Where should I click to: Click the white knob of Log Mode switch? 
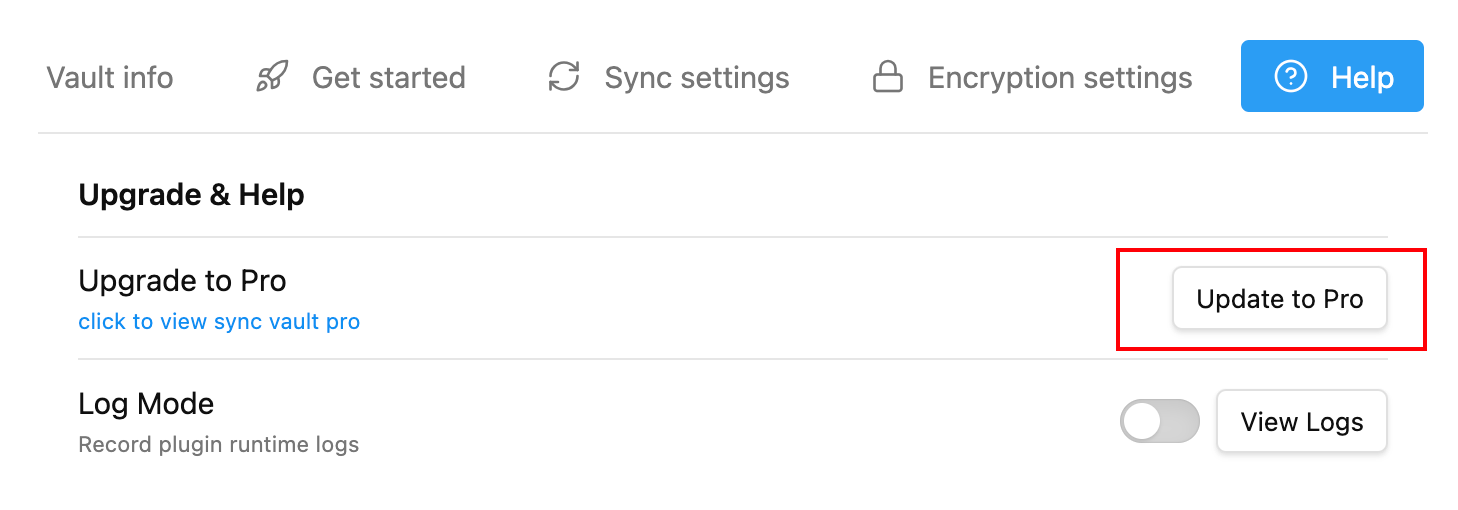(1142, 421)
